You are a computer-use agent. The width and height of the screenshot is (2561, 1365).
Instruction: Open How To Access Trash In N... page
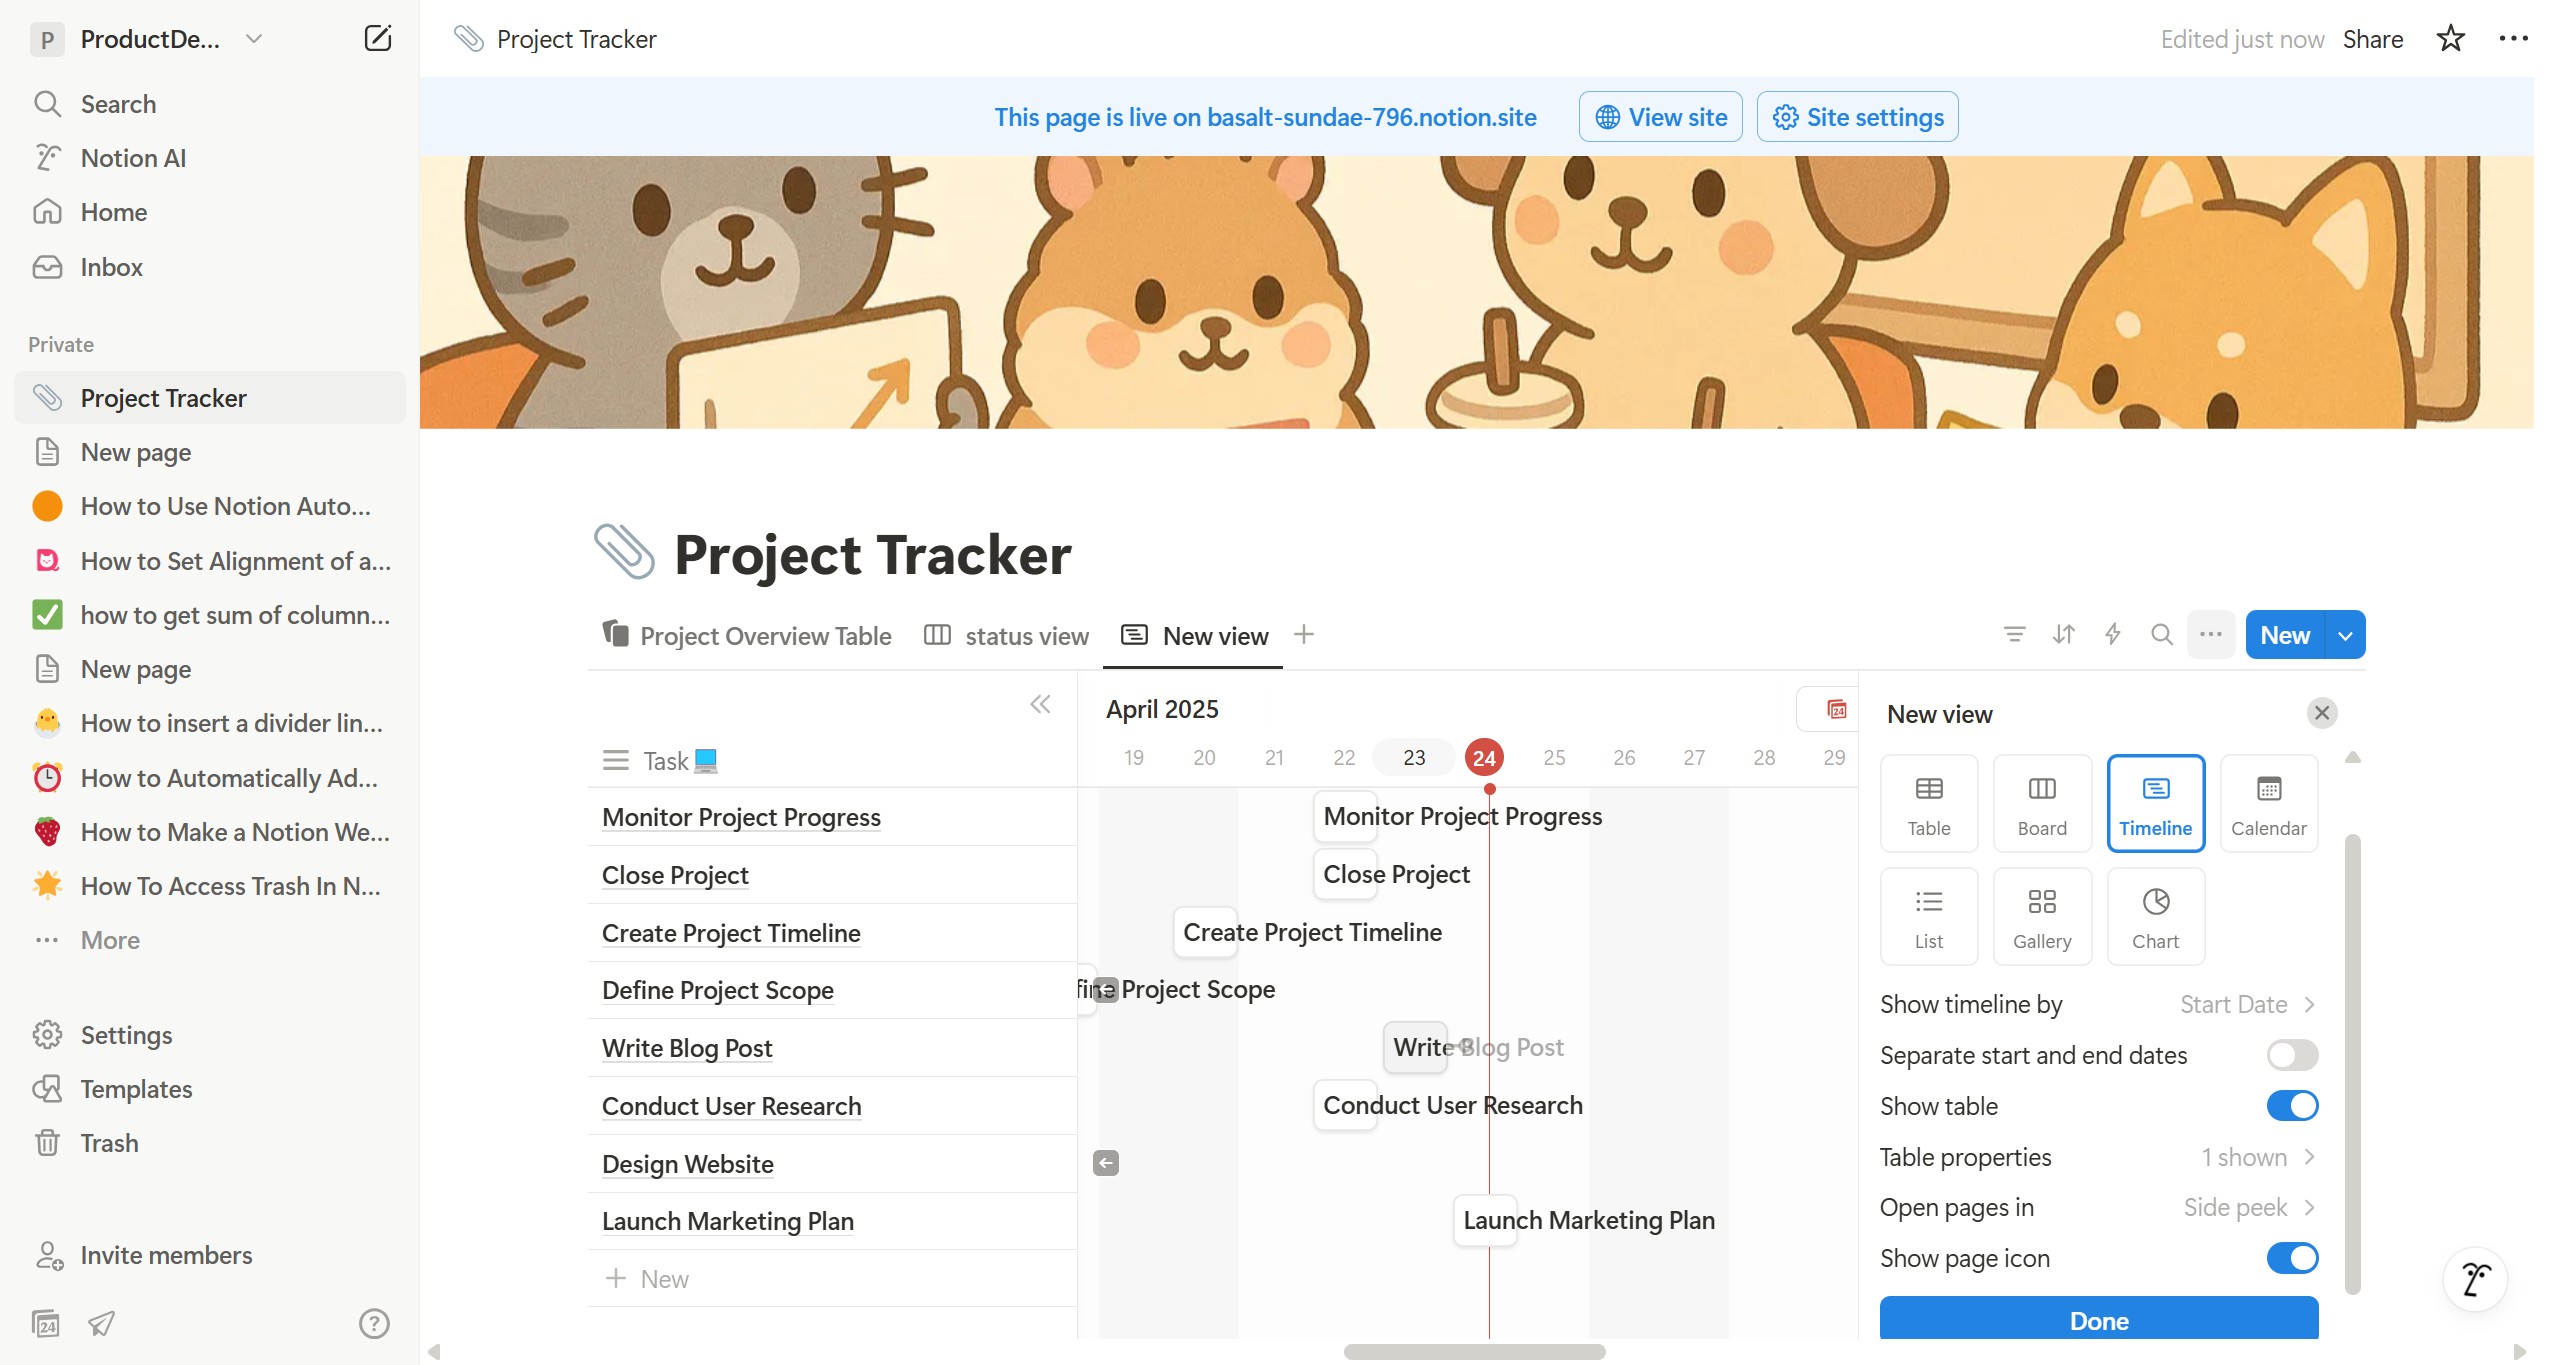[x=210, y=886]
